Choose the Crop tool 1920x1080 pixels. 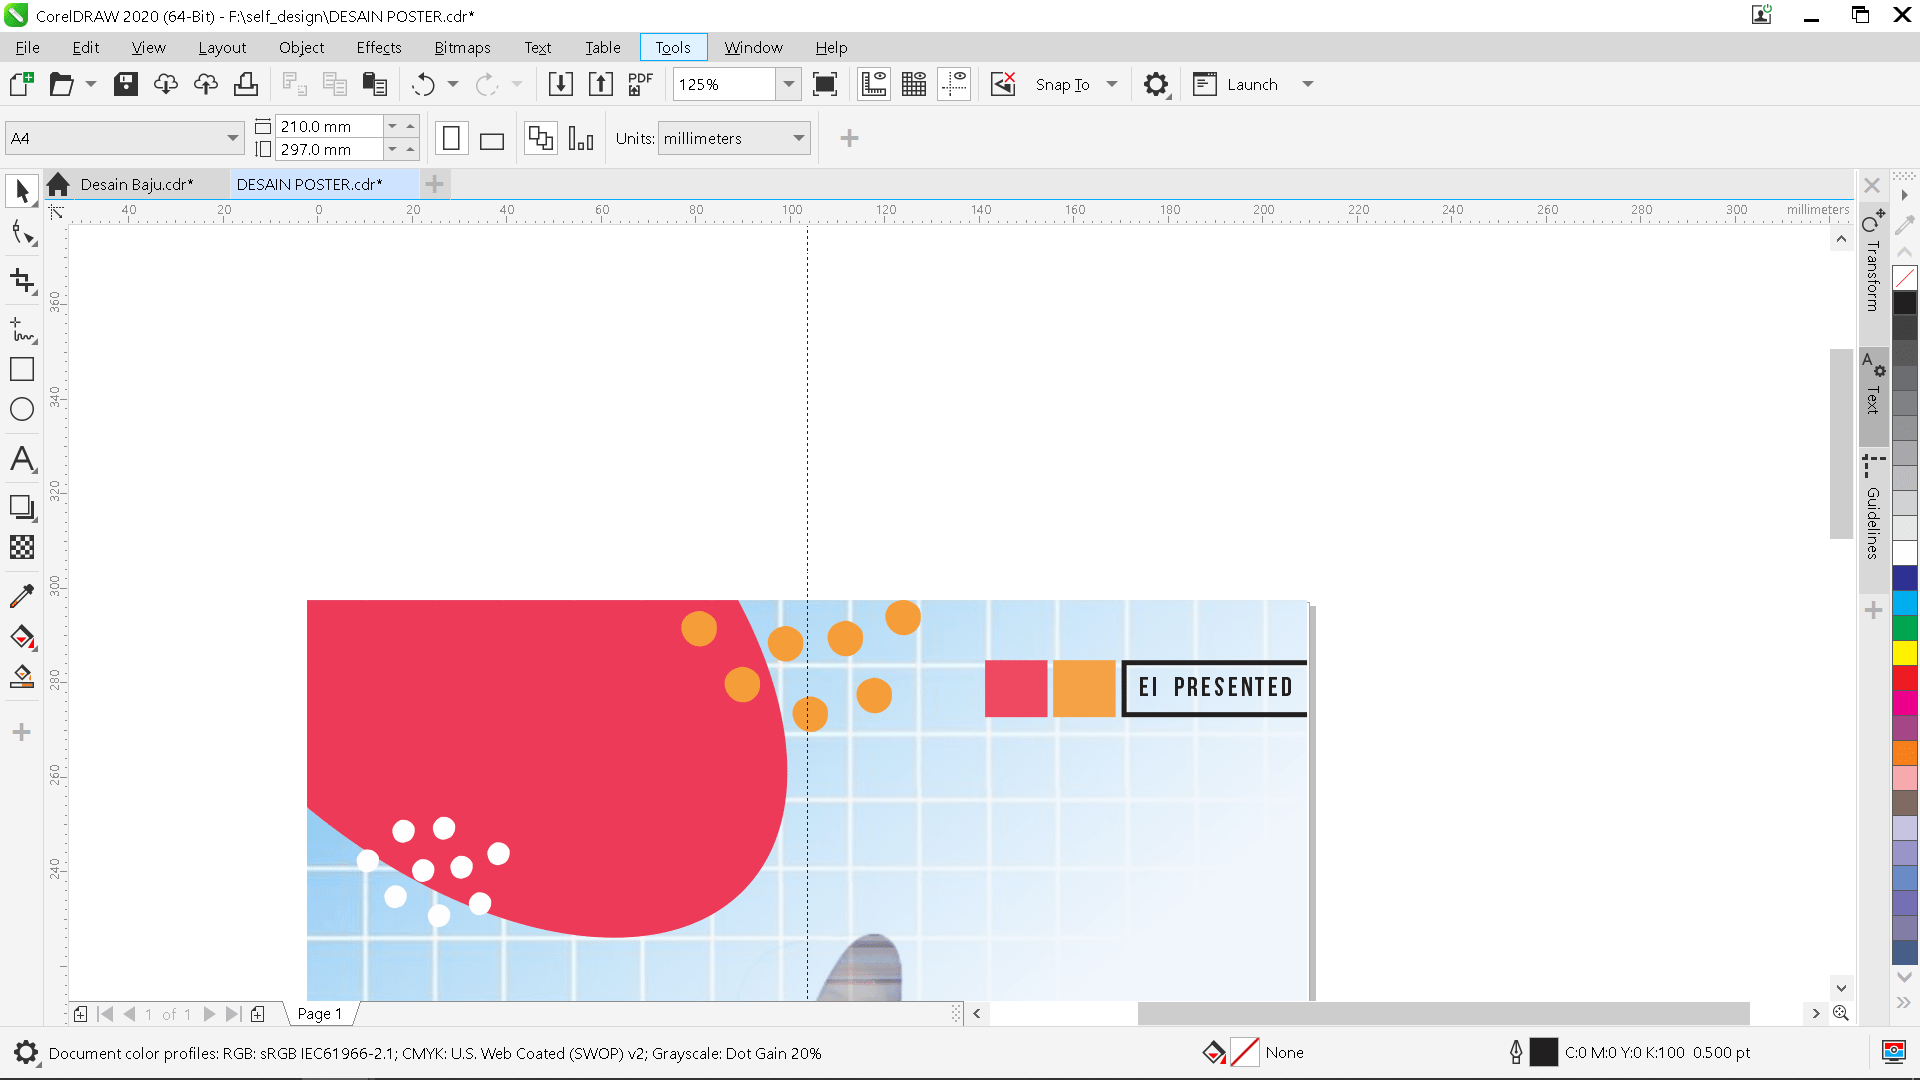point(21,281)
